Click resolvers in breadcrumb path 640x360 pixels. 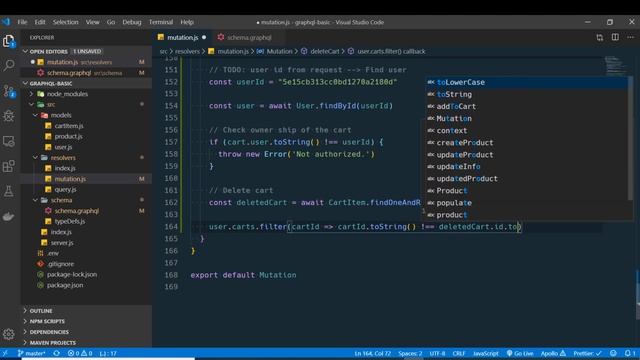point(187,51)
